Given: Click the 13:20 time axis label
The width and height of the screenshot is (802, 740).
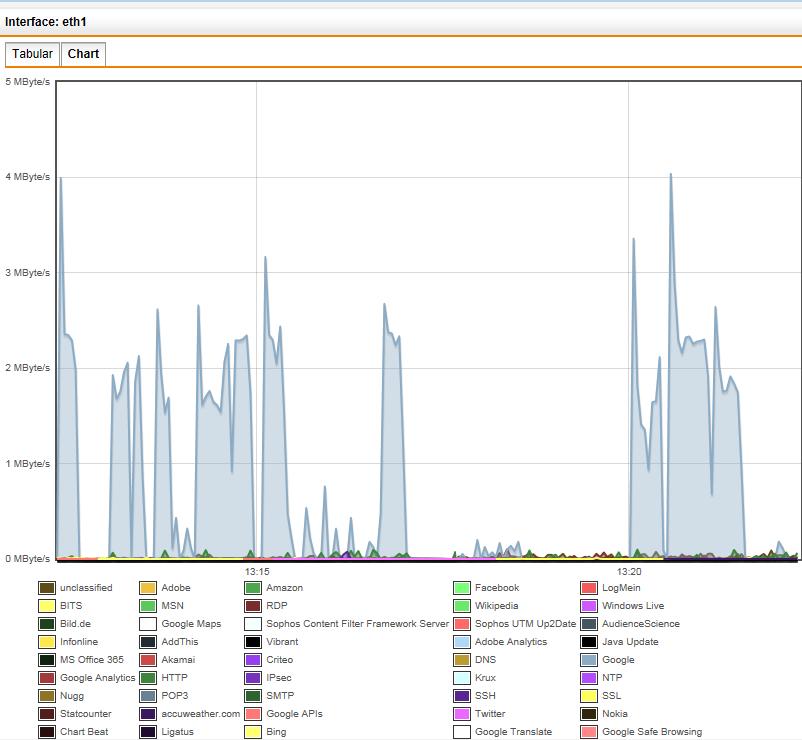Looking at the screenshot, I should click(629, 572).
